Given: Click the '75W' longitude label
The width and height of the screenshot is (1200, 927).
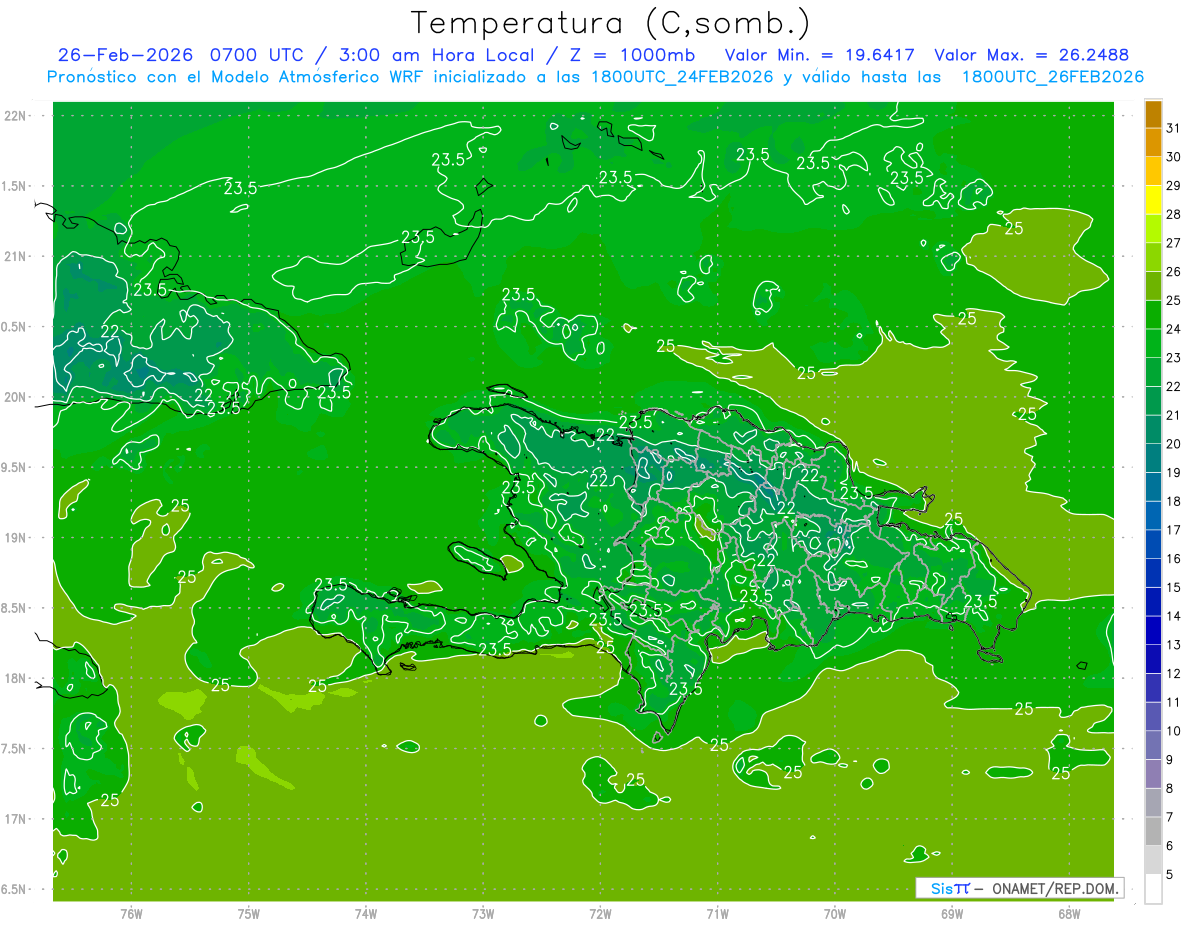Looking at the screenshot, I should (x=249, y=914).
